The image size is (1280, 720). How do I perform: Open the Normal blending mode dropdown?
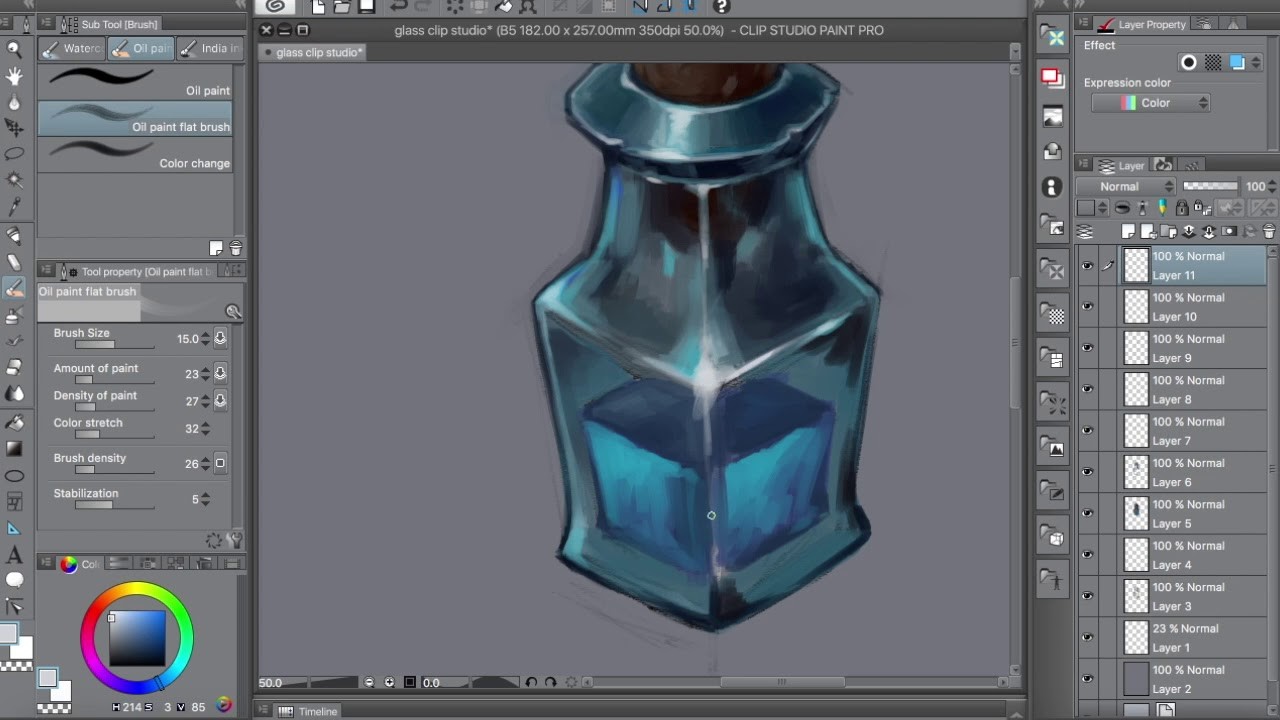1126,186
